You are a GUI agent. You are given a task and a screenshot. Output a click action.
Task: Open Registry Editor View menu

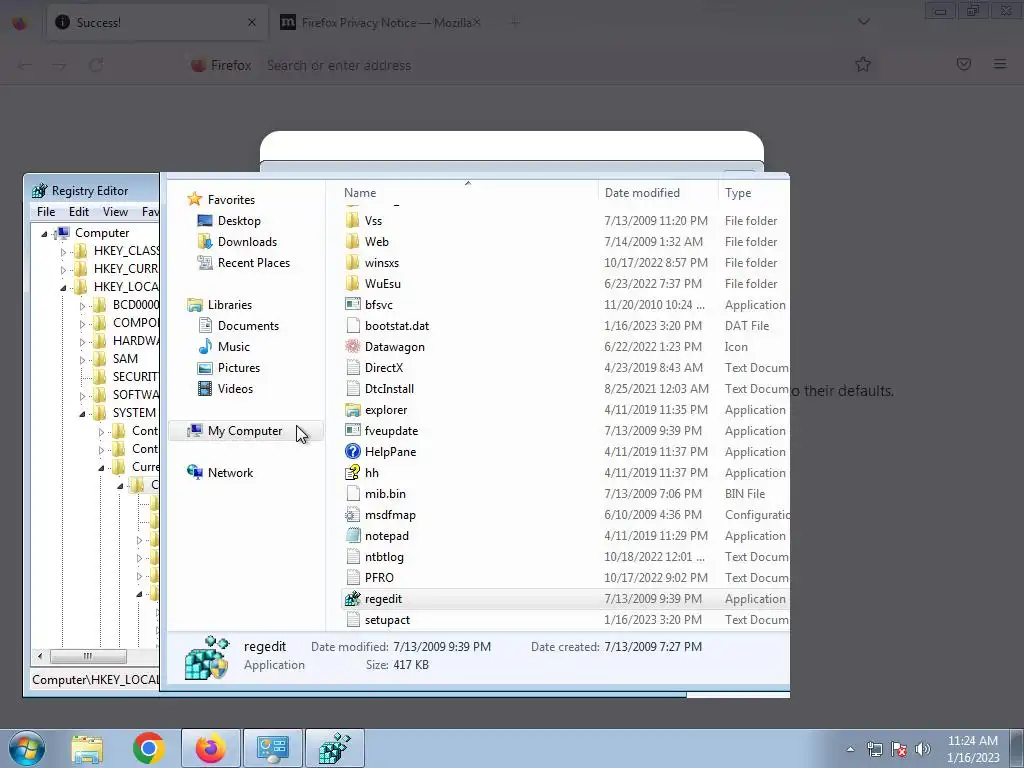tap(115, 212)
